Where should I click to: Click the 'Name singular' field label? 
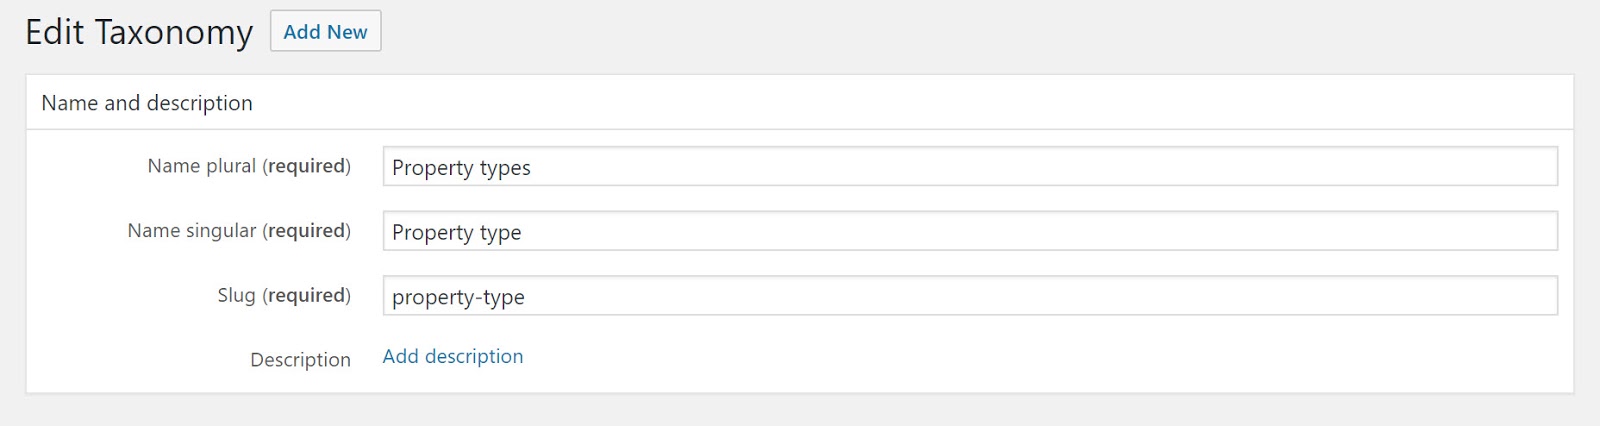(x=192, y=231)
